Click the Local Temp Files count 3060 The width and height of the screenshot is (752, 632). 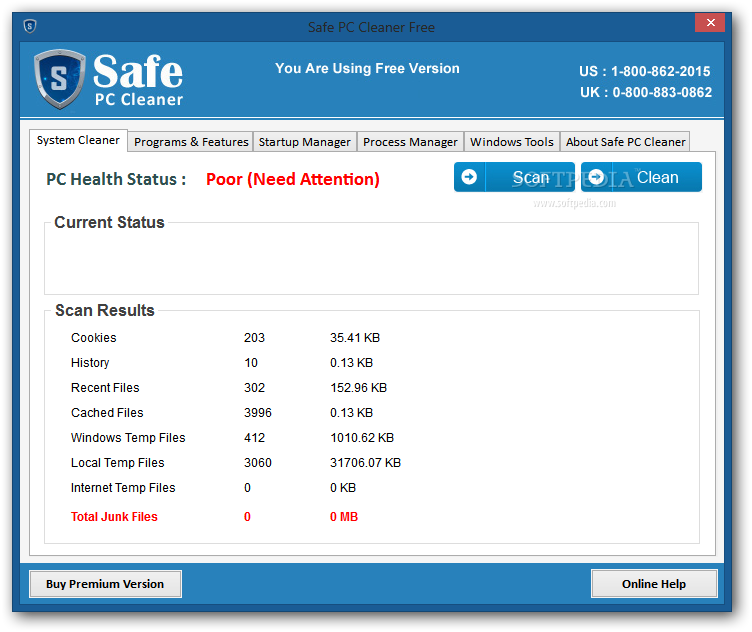(x=258, y=463)
